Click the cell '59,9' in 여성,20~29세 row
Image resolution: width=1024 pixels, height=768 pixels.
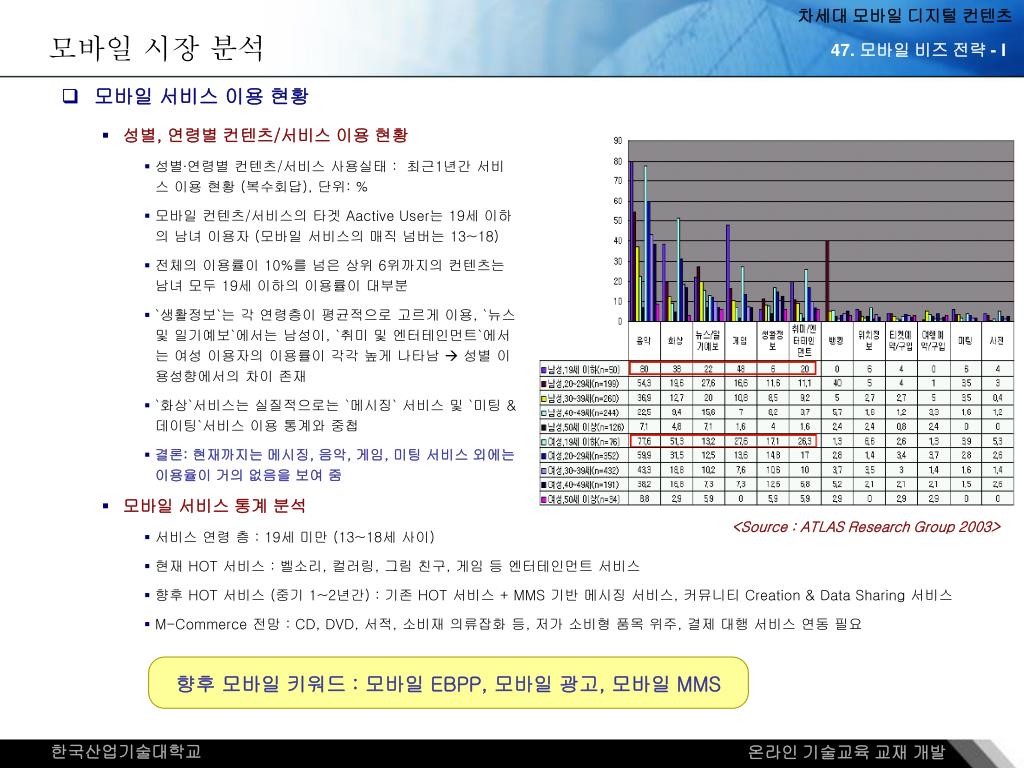pos(644,455)
